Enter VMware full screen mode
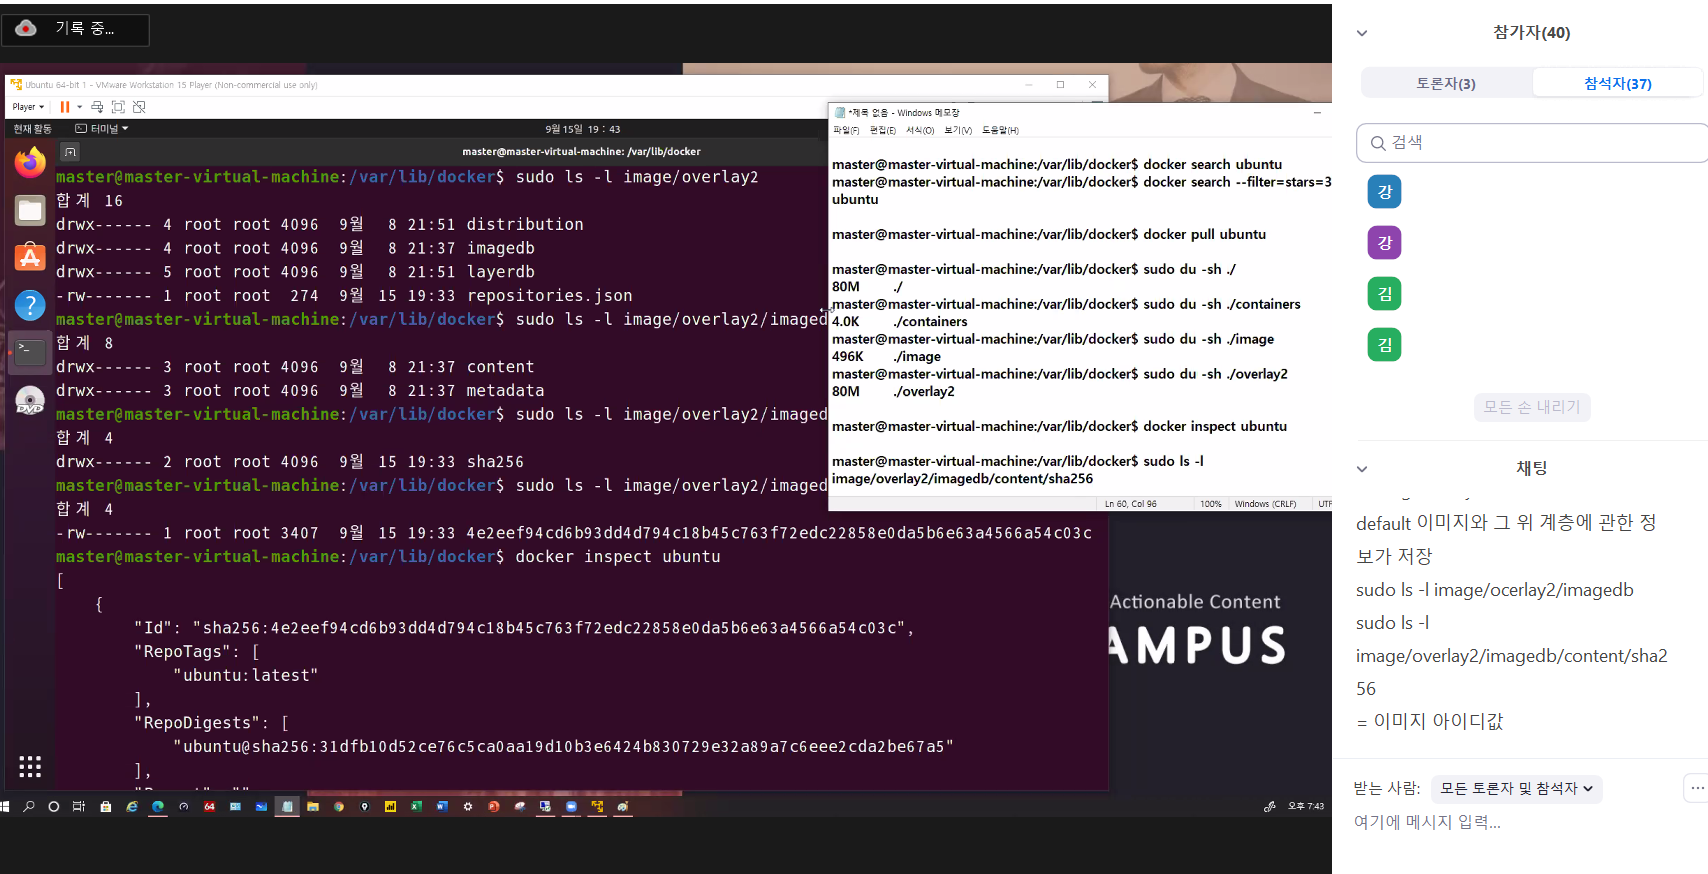The height and width of the screenshot is (874, 1708). point(118,107)
